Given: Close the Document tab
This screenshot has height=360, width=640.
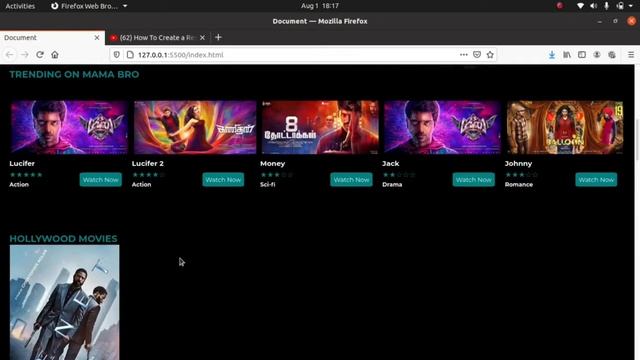Looking at the screenshot, I should click(x=97, y=38).
